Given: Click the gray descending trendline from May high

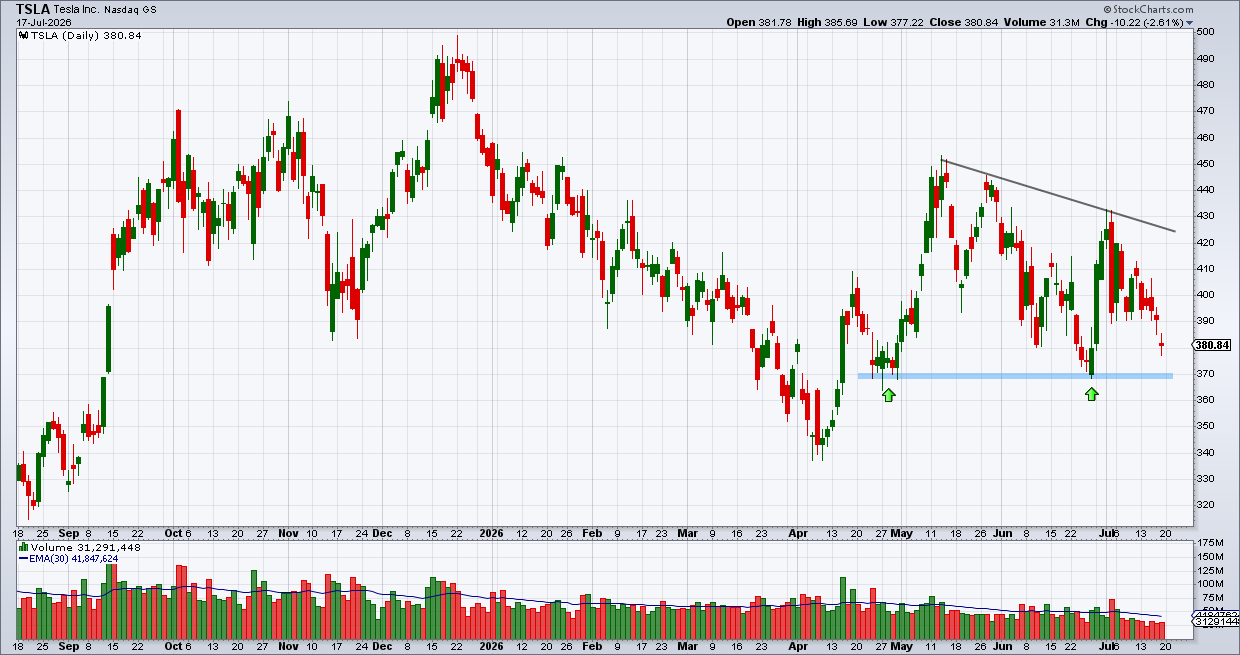Looking at the screenshot, I should (1058, 195).
